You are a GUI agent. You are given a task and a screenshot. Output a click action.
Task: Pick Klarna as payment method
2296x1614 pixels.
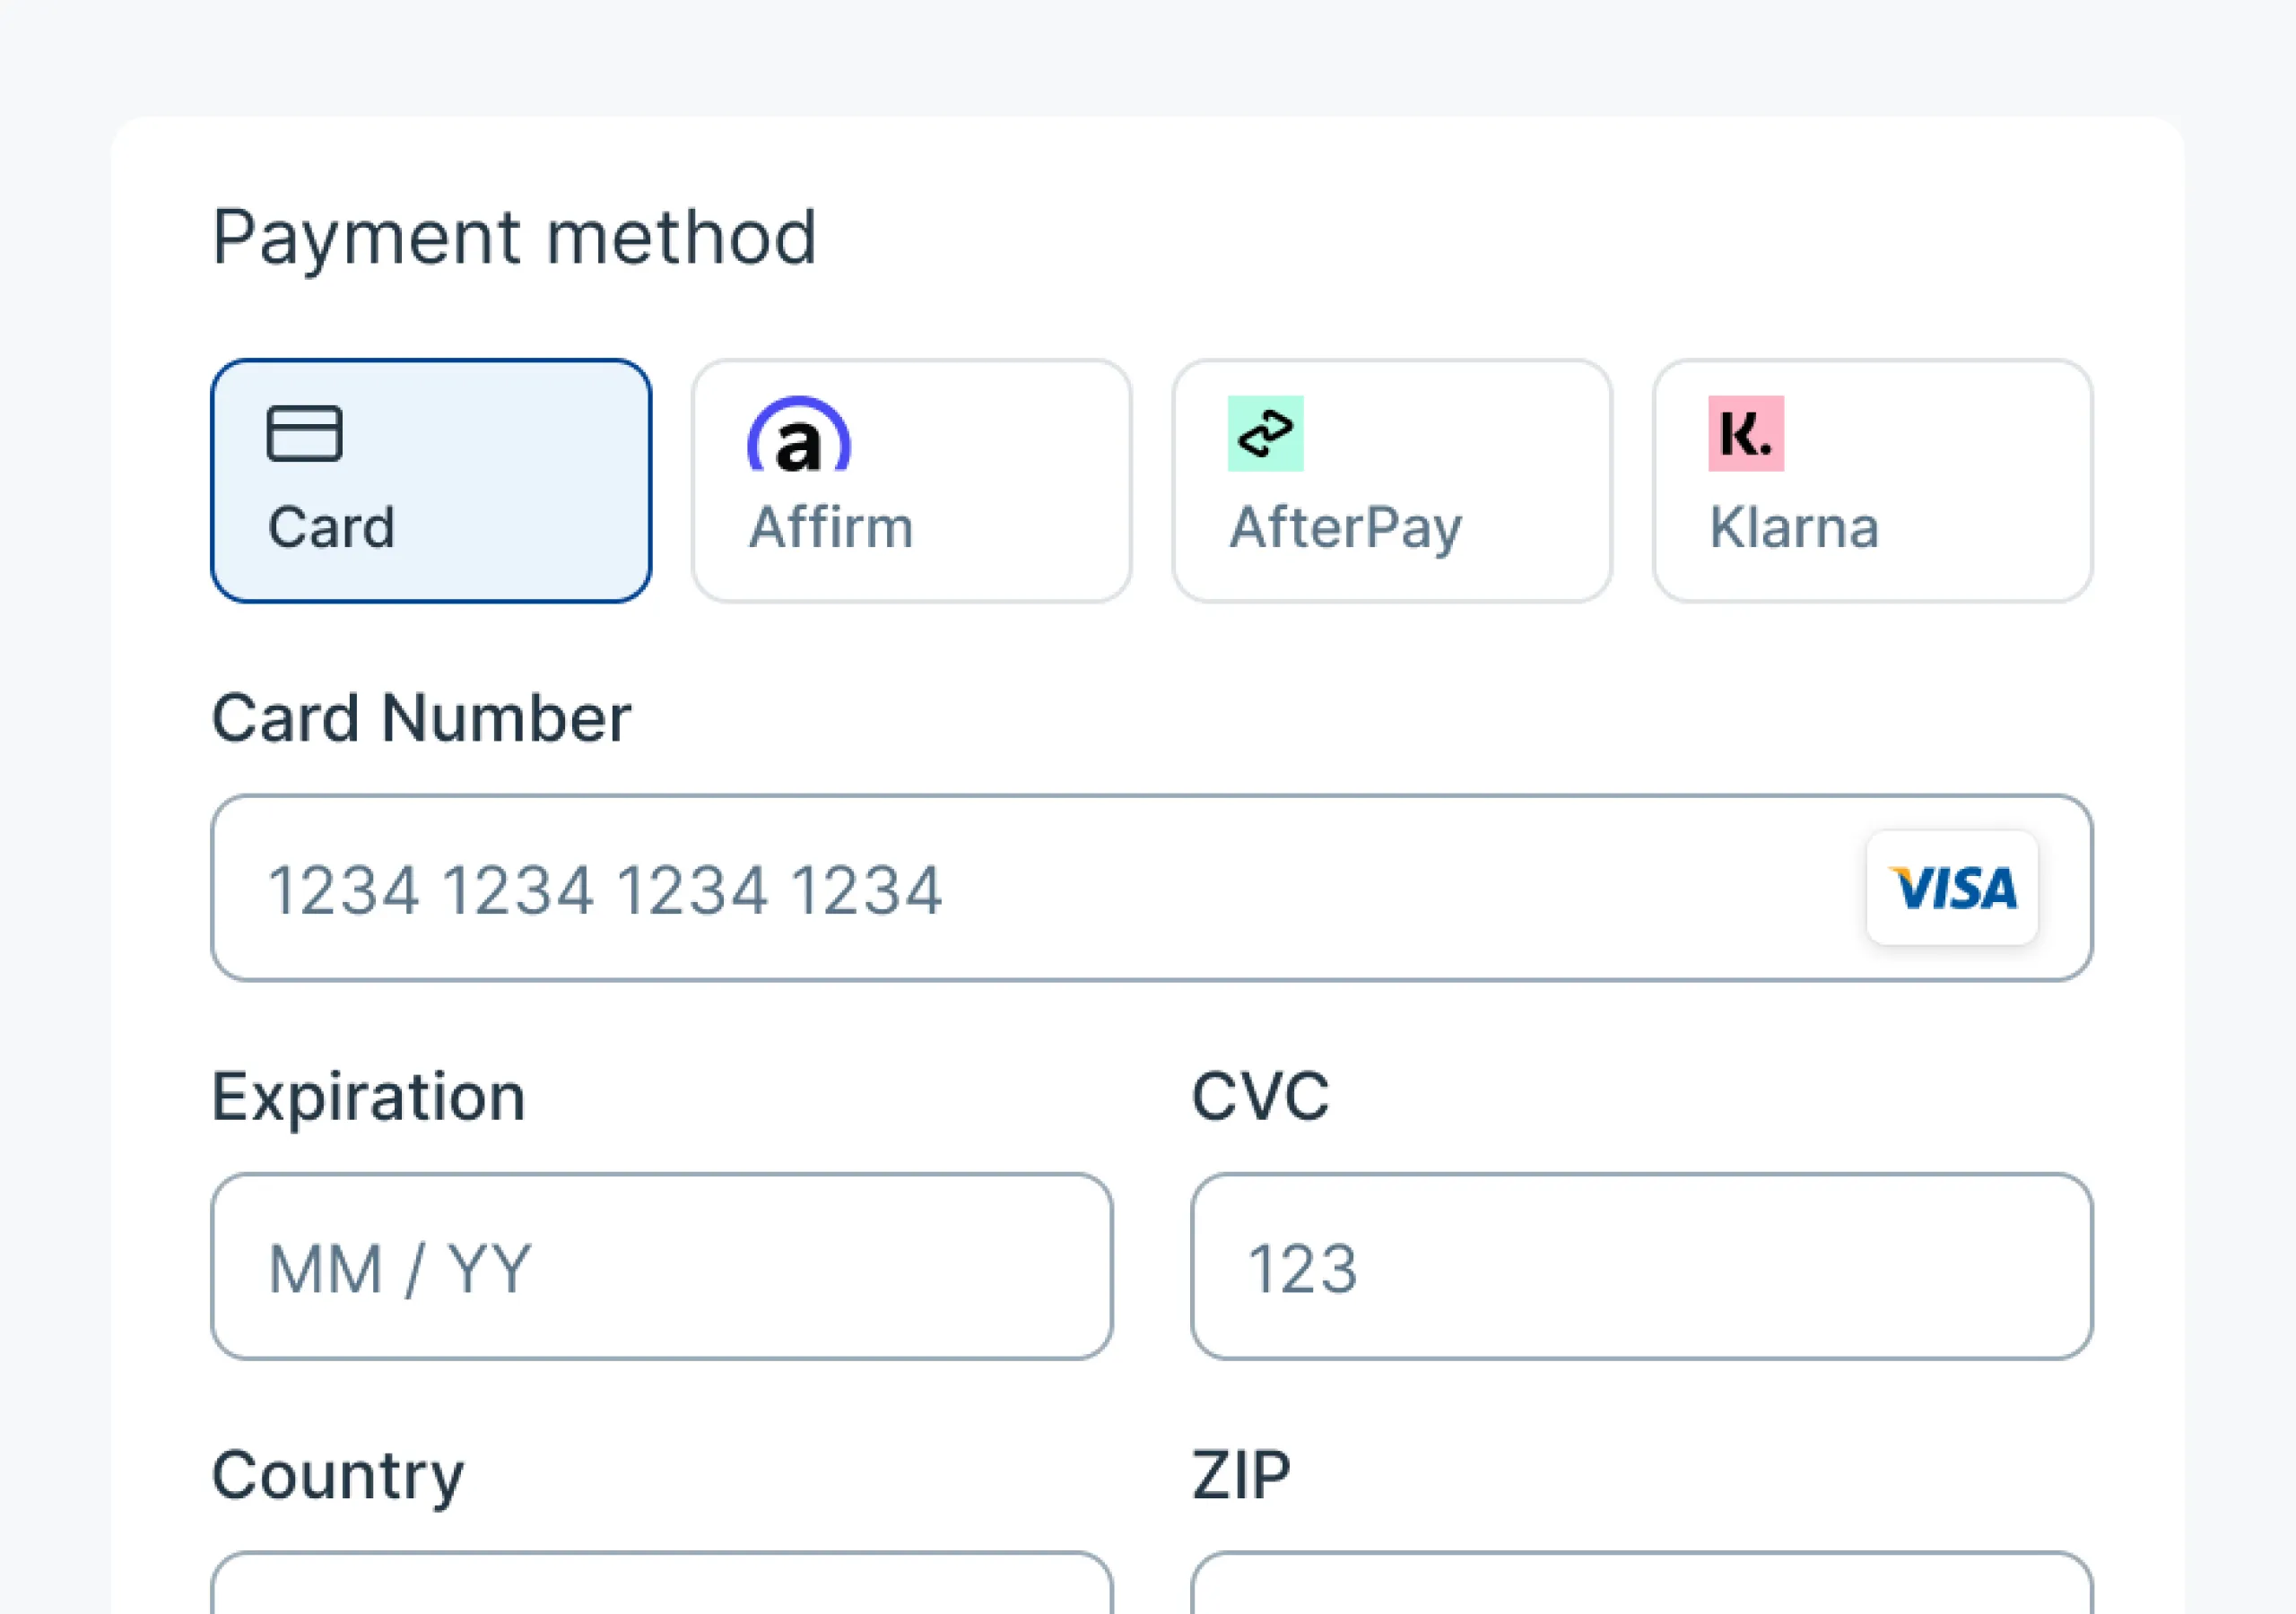click(1872, 481)
